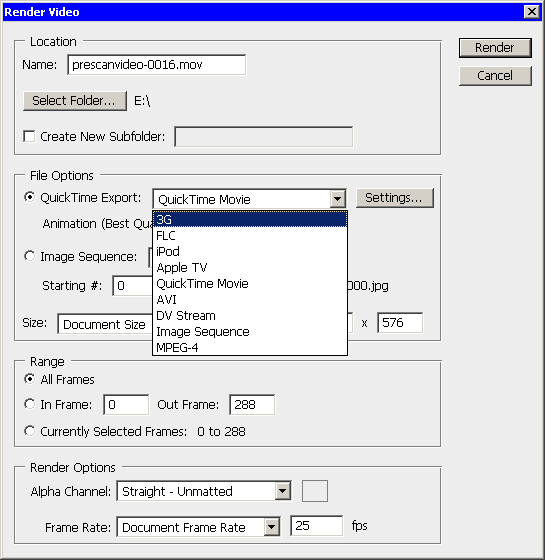Choose All Frames range option

(29, 379)
